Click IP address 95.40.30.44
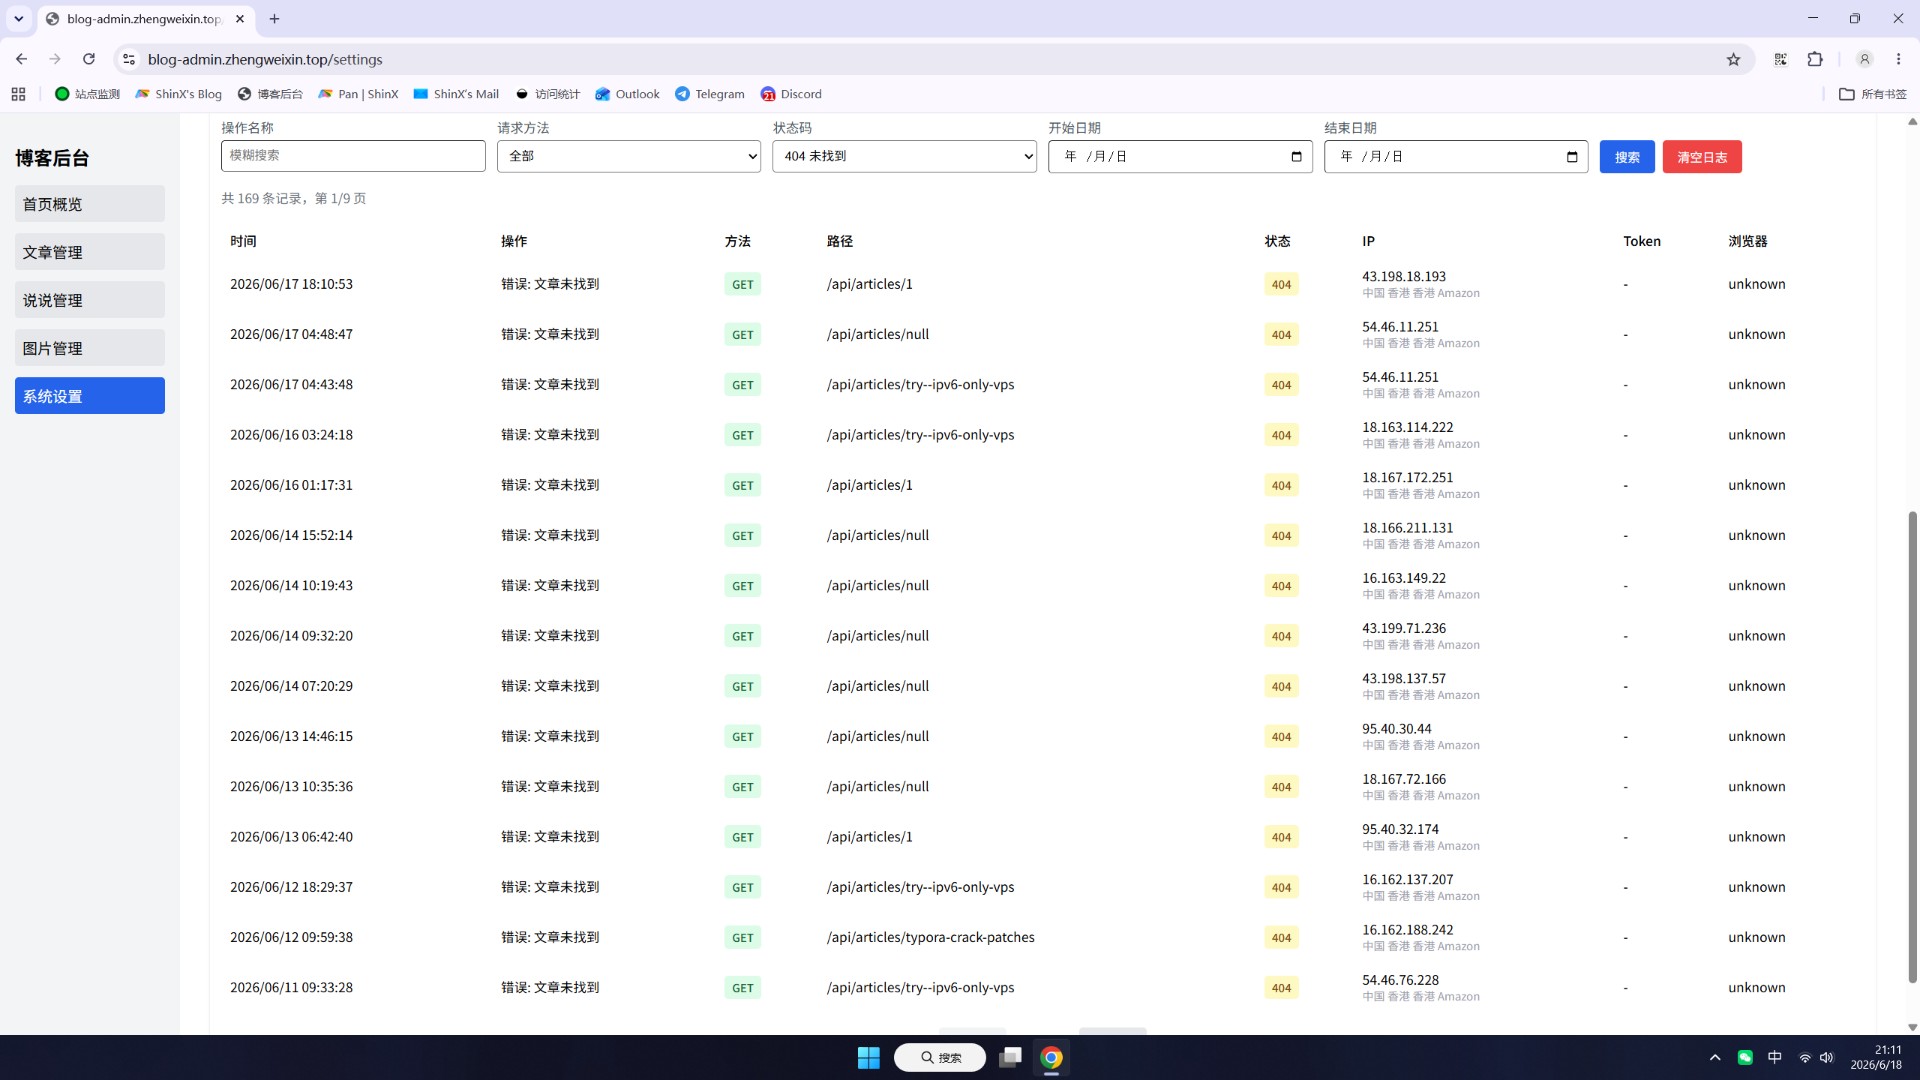 1396,728
